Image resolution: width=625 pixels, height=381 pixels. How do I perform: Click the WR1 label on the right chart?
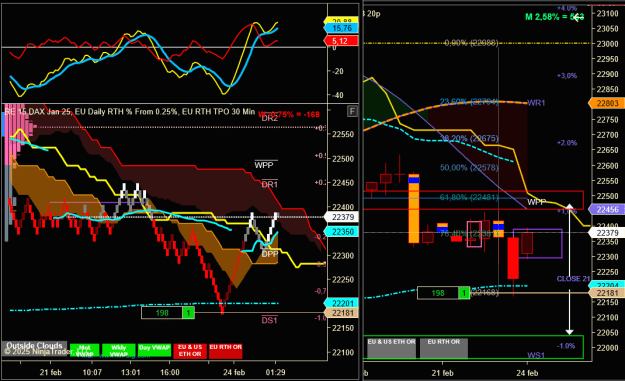(x=536, y=103)
